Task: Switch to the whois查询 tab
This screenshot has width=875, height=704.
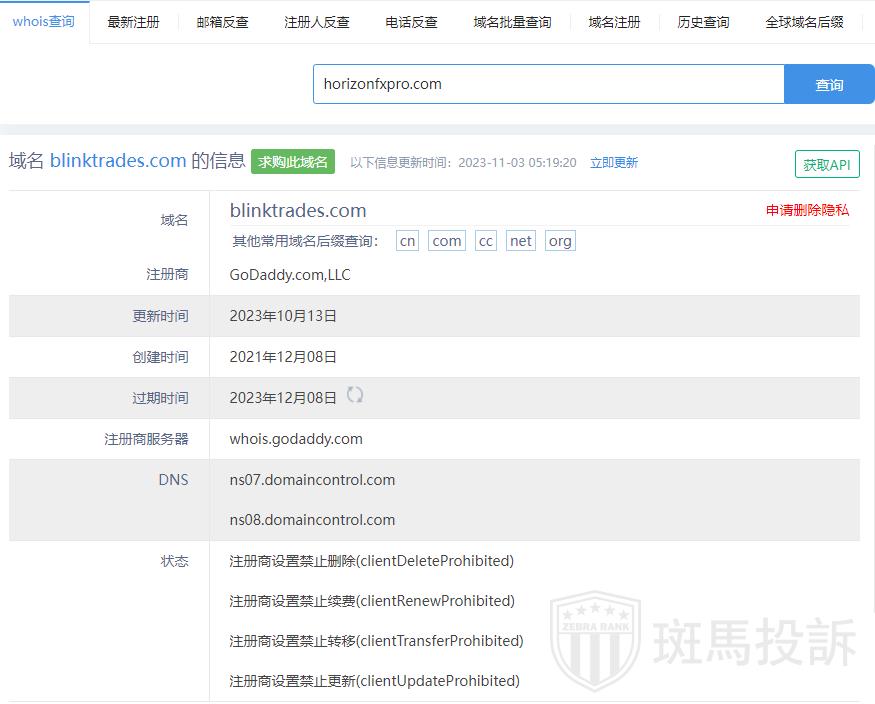Action: [44, 21]
